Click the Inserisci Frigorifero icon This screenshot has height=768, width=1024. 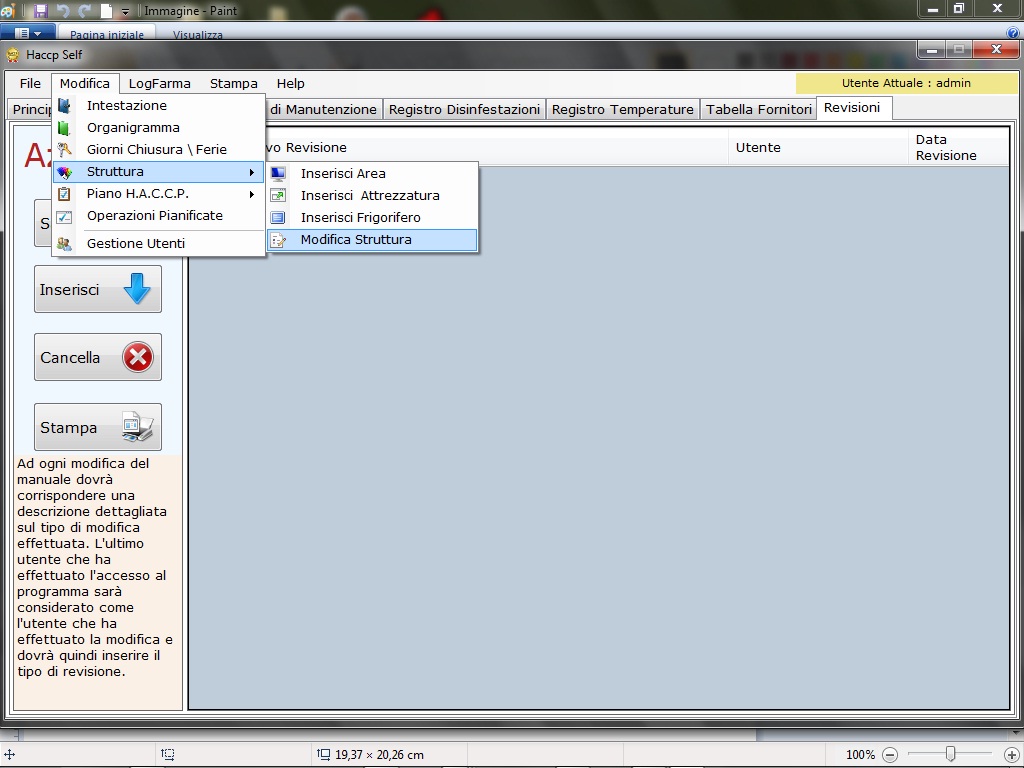pos(278,218)
